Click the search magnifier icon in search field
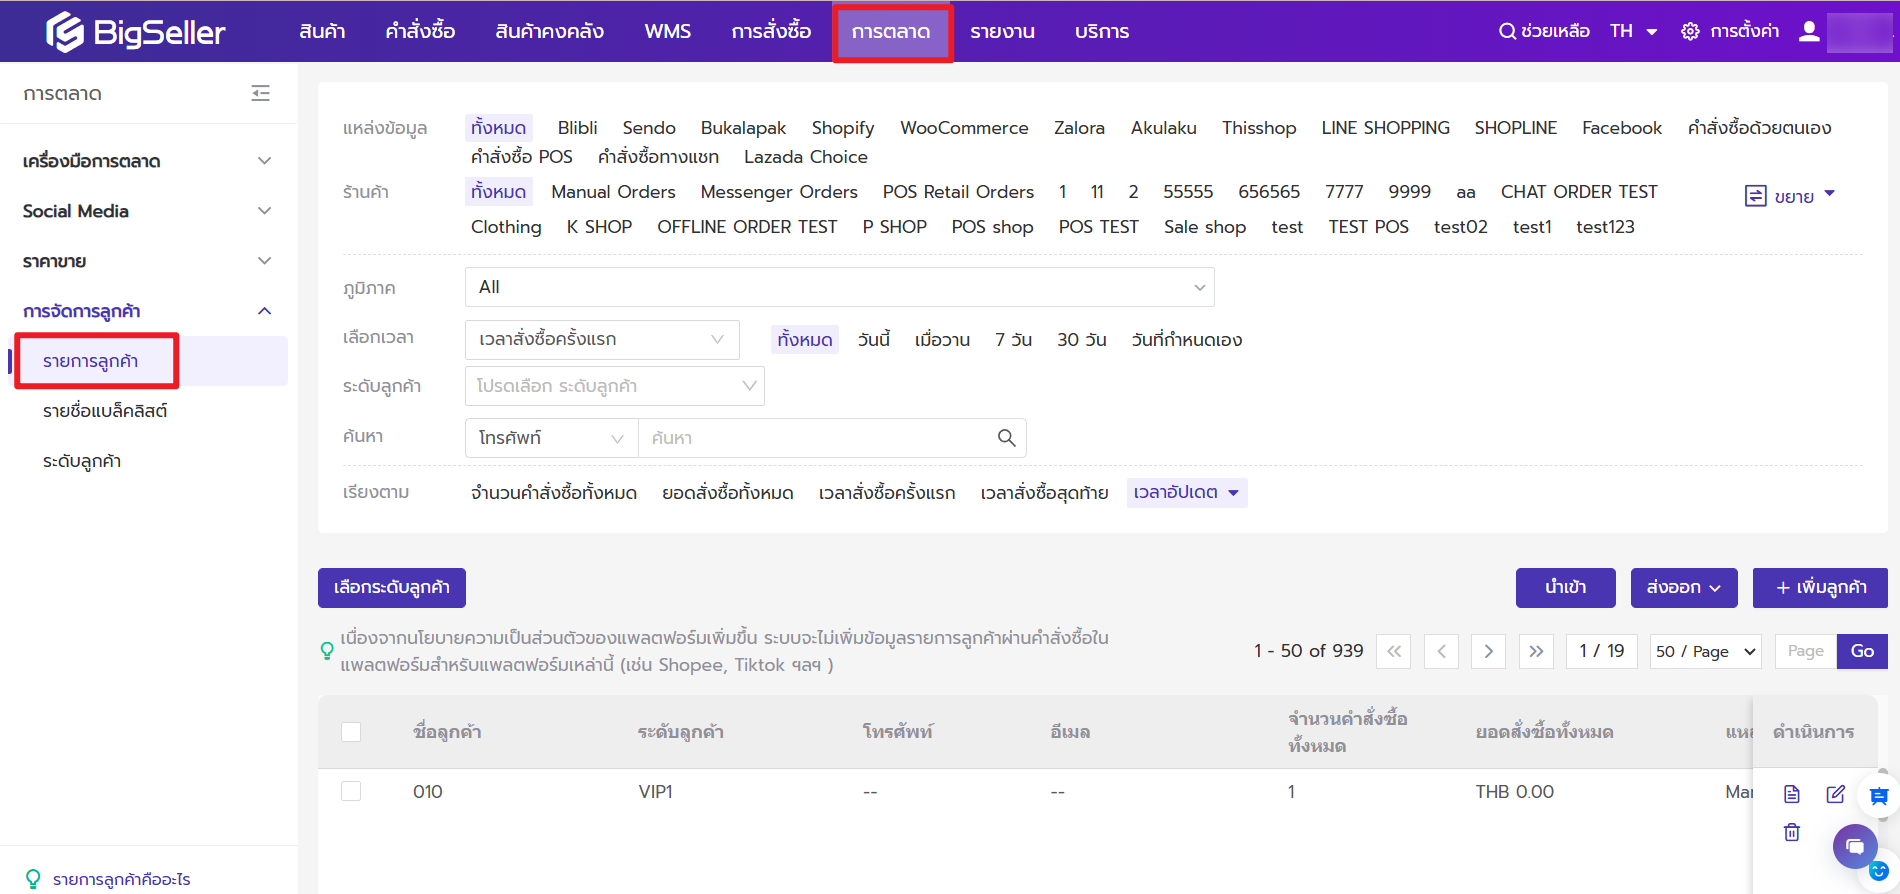The image size is (1900, 894). click(1006, 438)
